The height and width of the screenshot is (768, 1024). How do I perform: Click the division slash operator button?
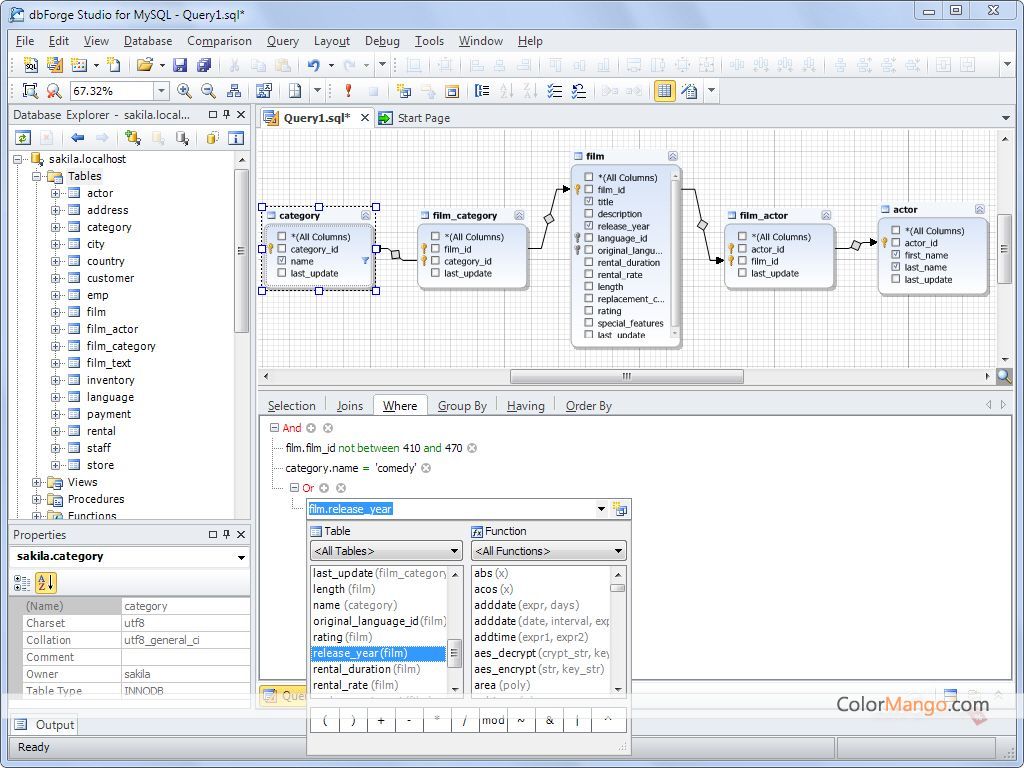(465, 720)
